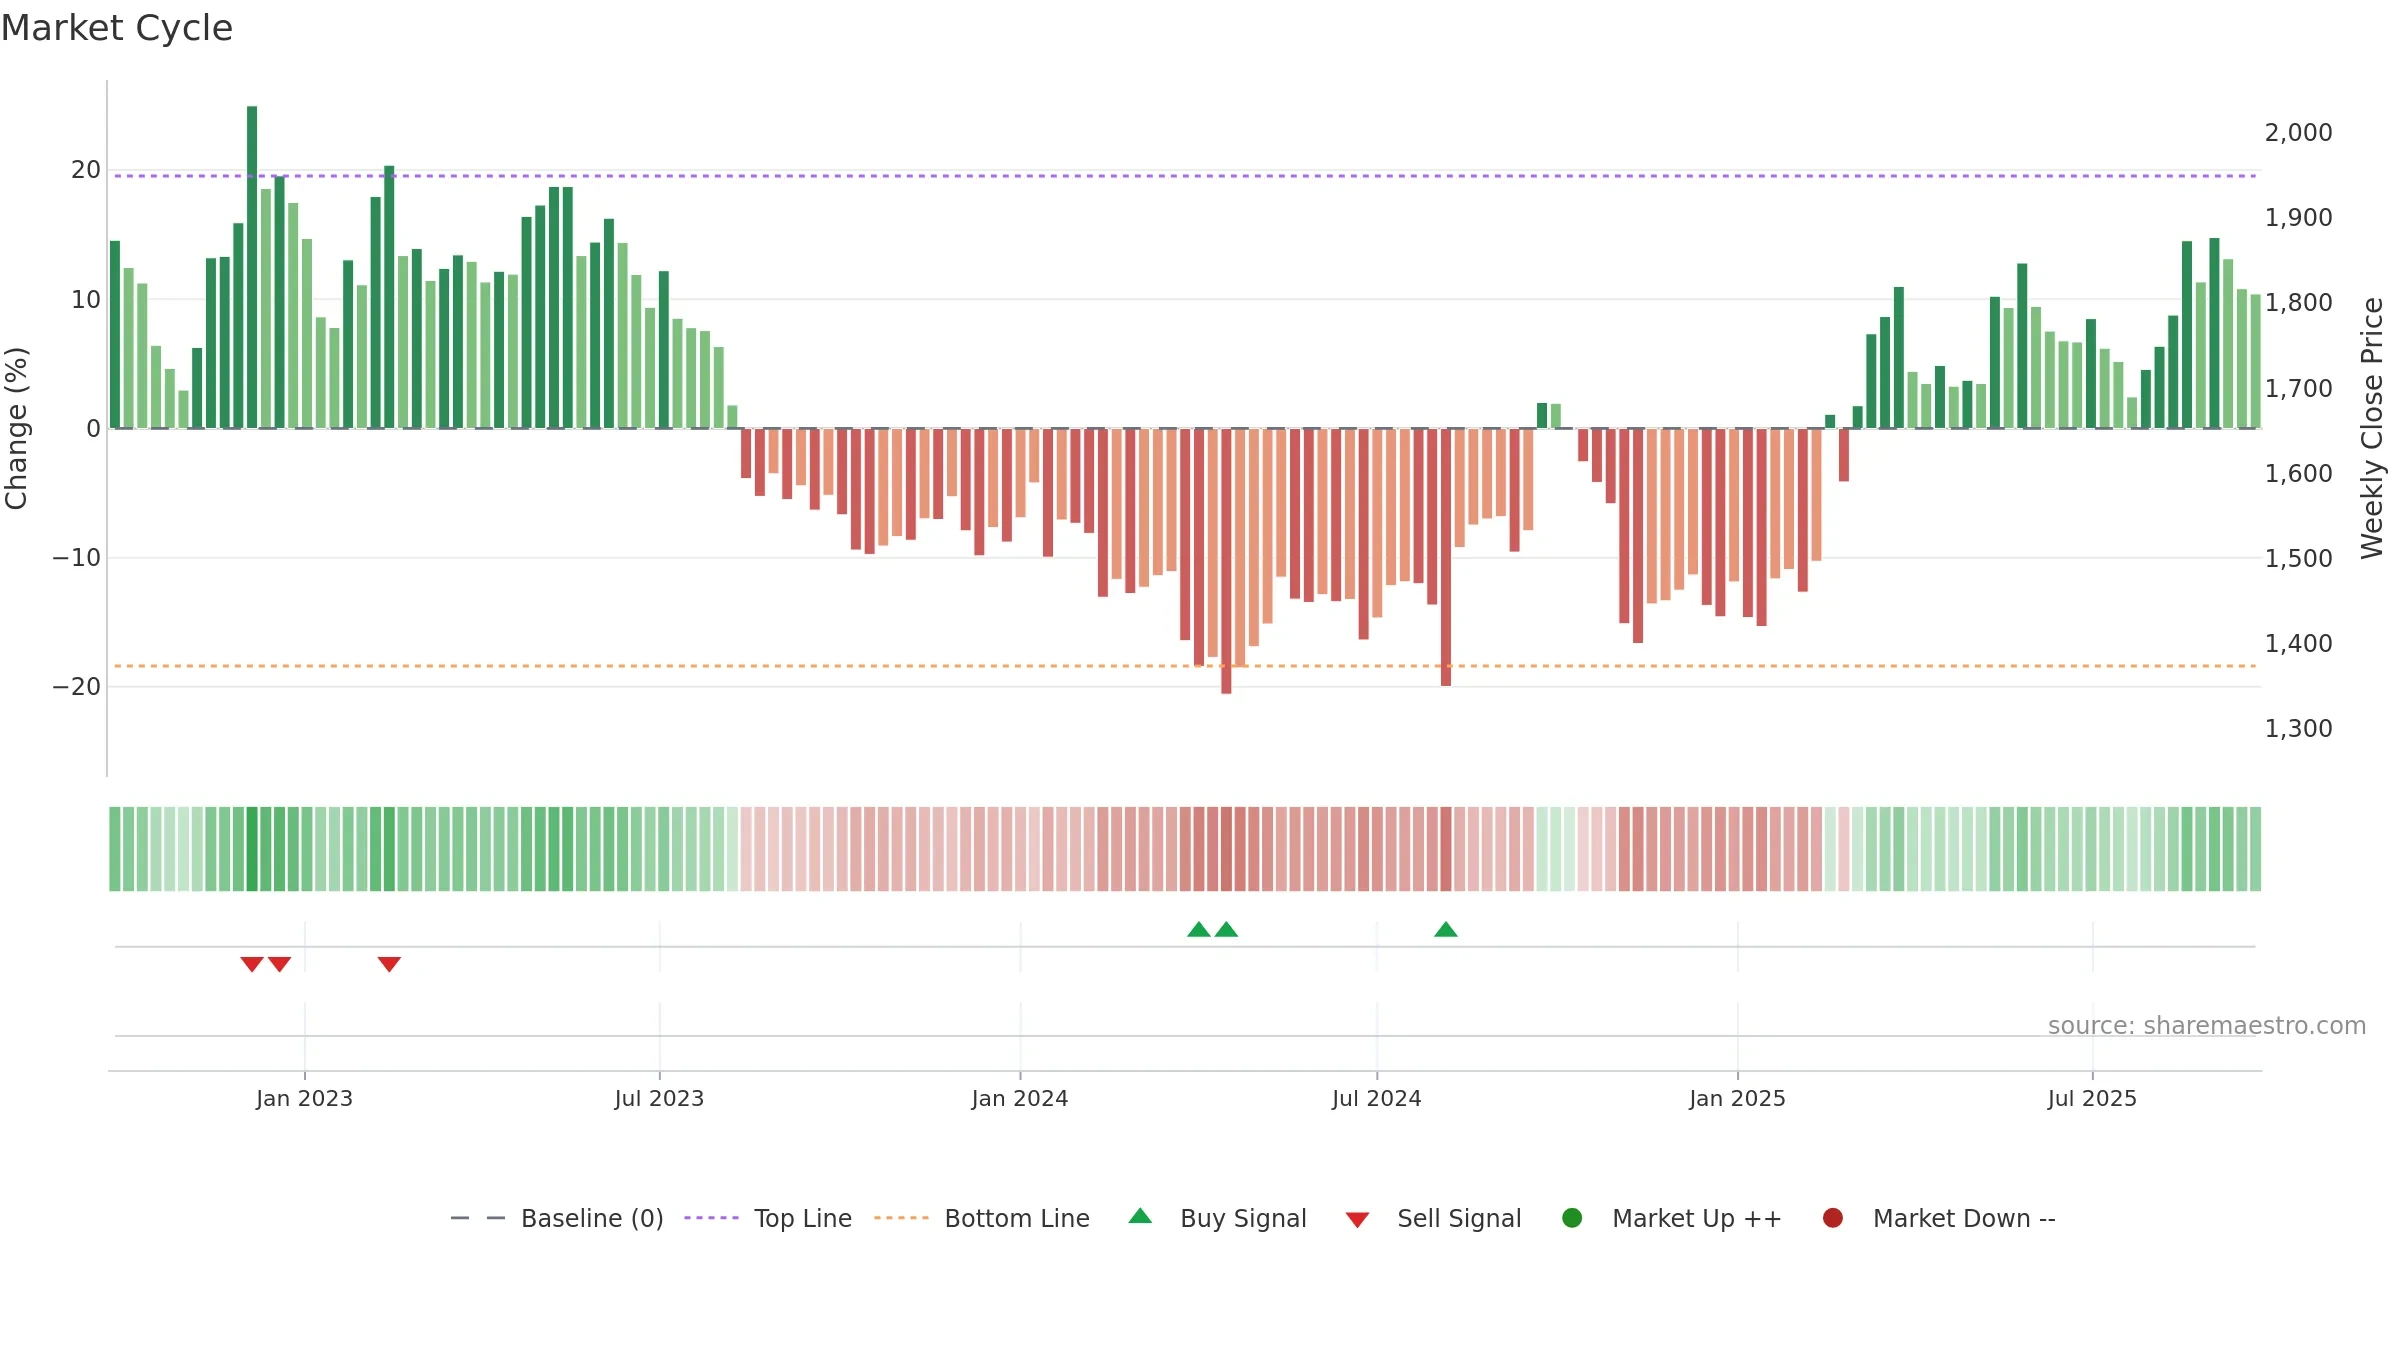Click the green Market Up circle in legend
The height and width of the screenshot is (1350, 2400).
[x=1572, y=1218]
